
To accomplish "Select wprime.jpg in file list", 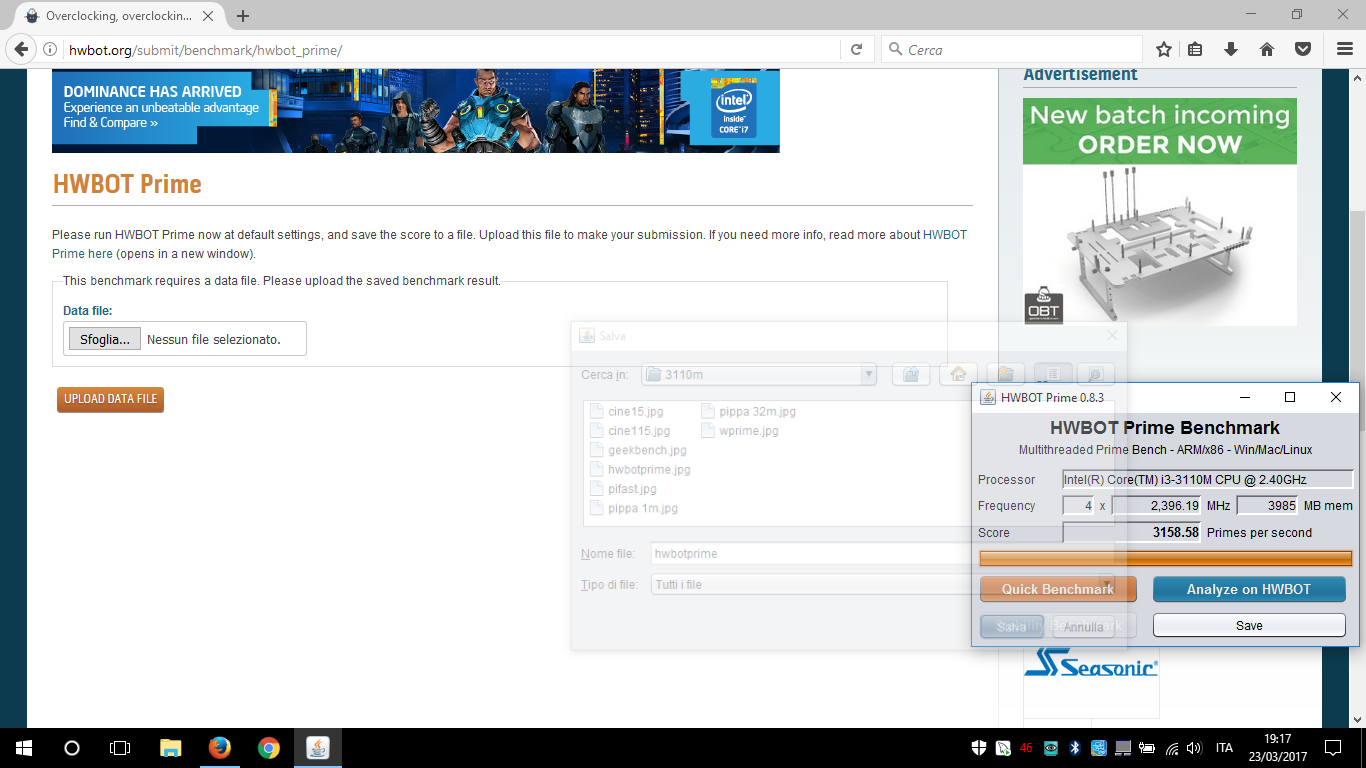I will [x=740, y=431].
